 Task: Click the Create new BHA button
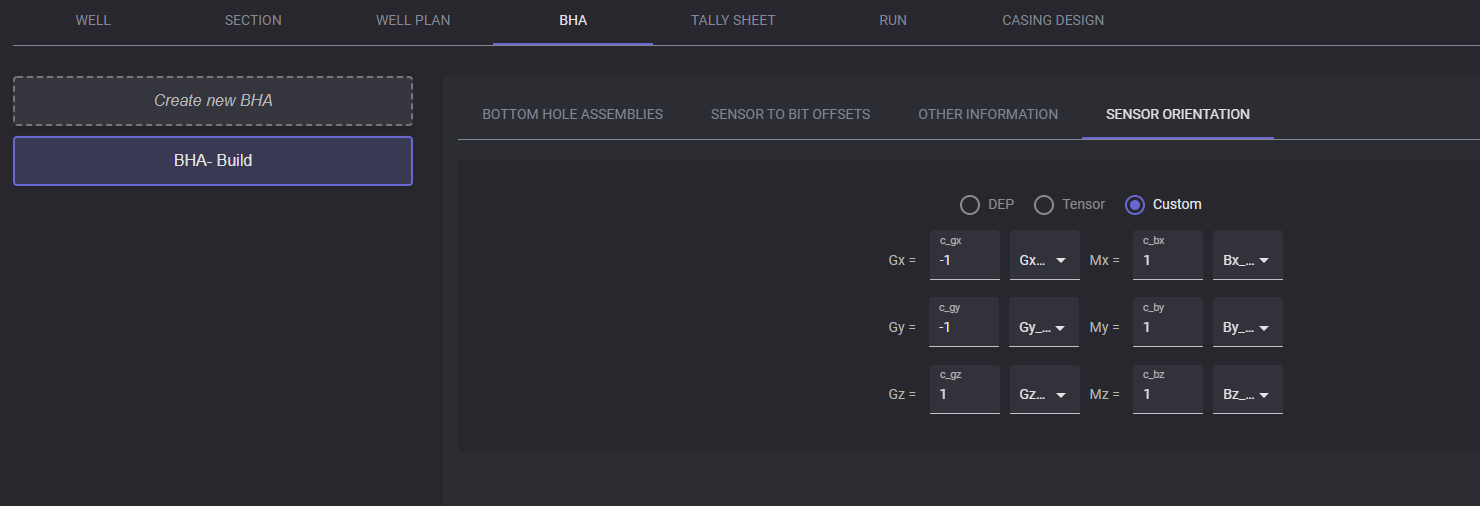click(x=213, y=101)
